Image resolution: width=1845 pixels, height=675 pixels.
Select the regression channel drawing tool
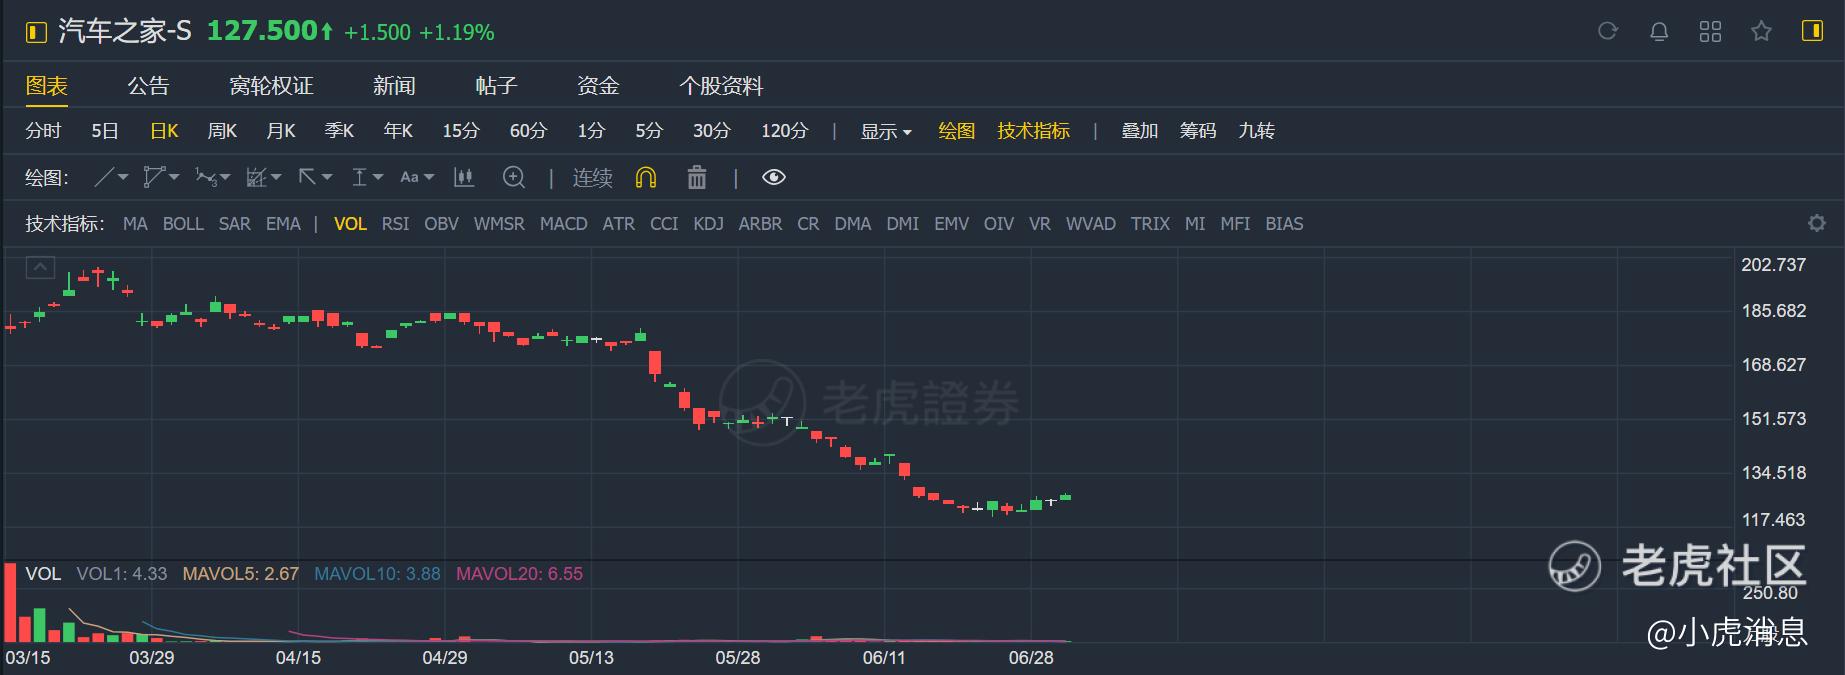pyautogui.click(x=256, y=177)
